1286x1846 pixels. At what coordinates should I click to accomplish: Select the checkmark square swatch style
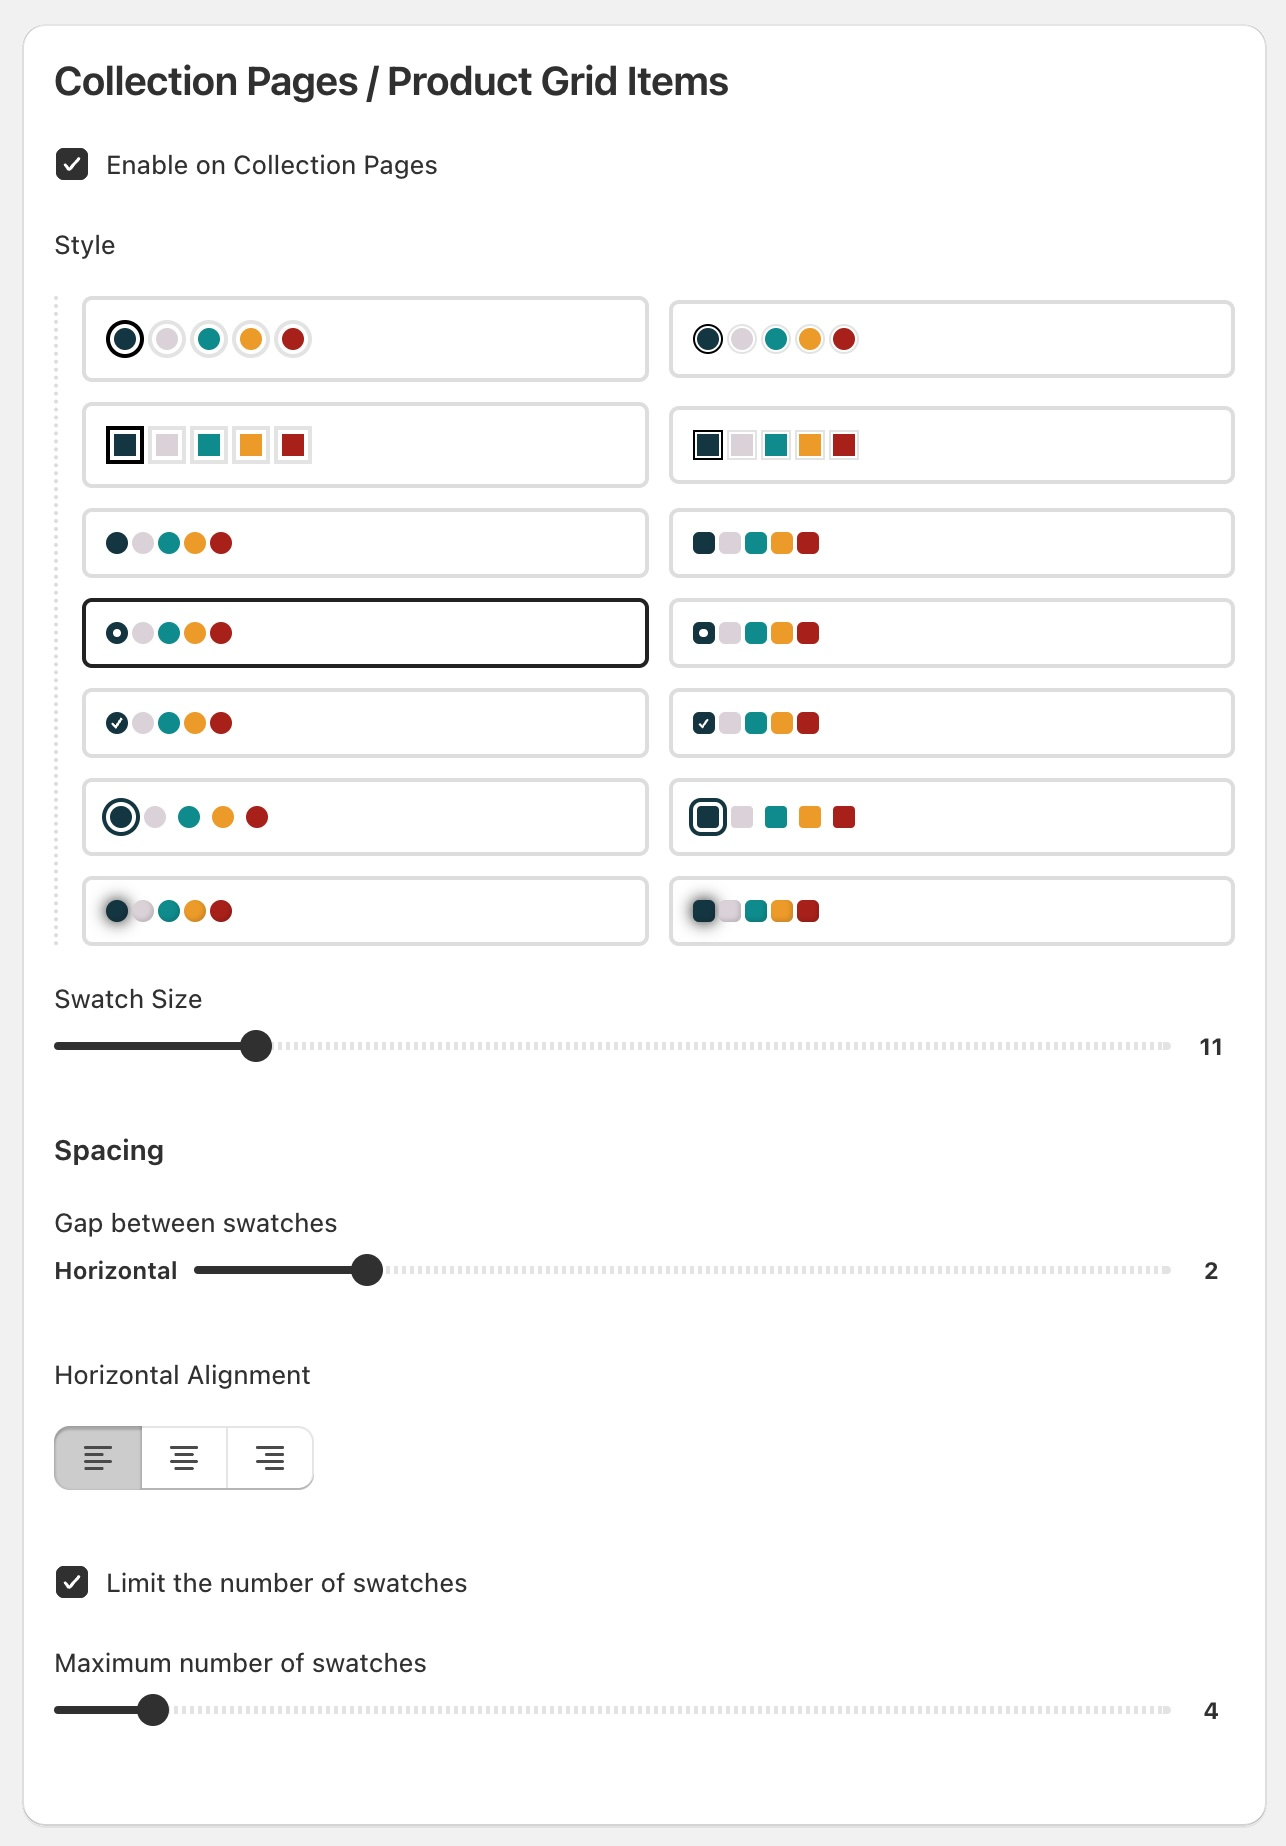[x=950, y=723]
